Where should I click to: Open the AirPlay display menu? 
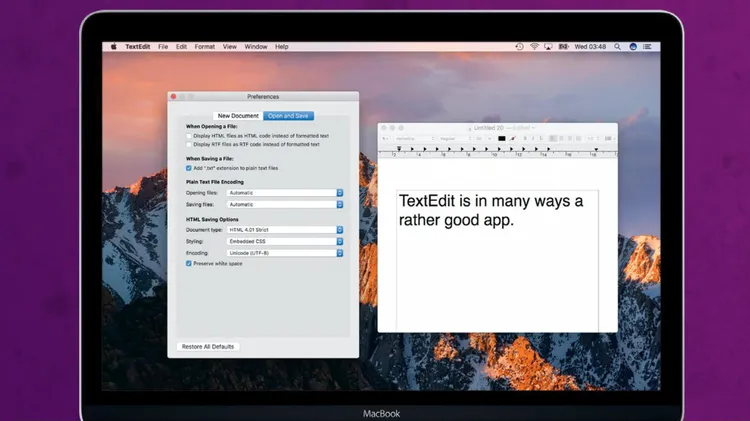pyautogui.click(x=548, y=47)
